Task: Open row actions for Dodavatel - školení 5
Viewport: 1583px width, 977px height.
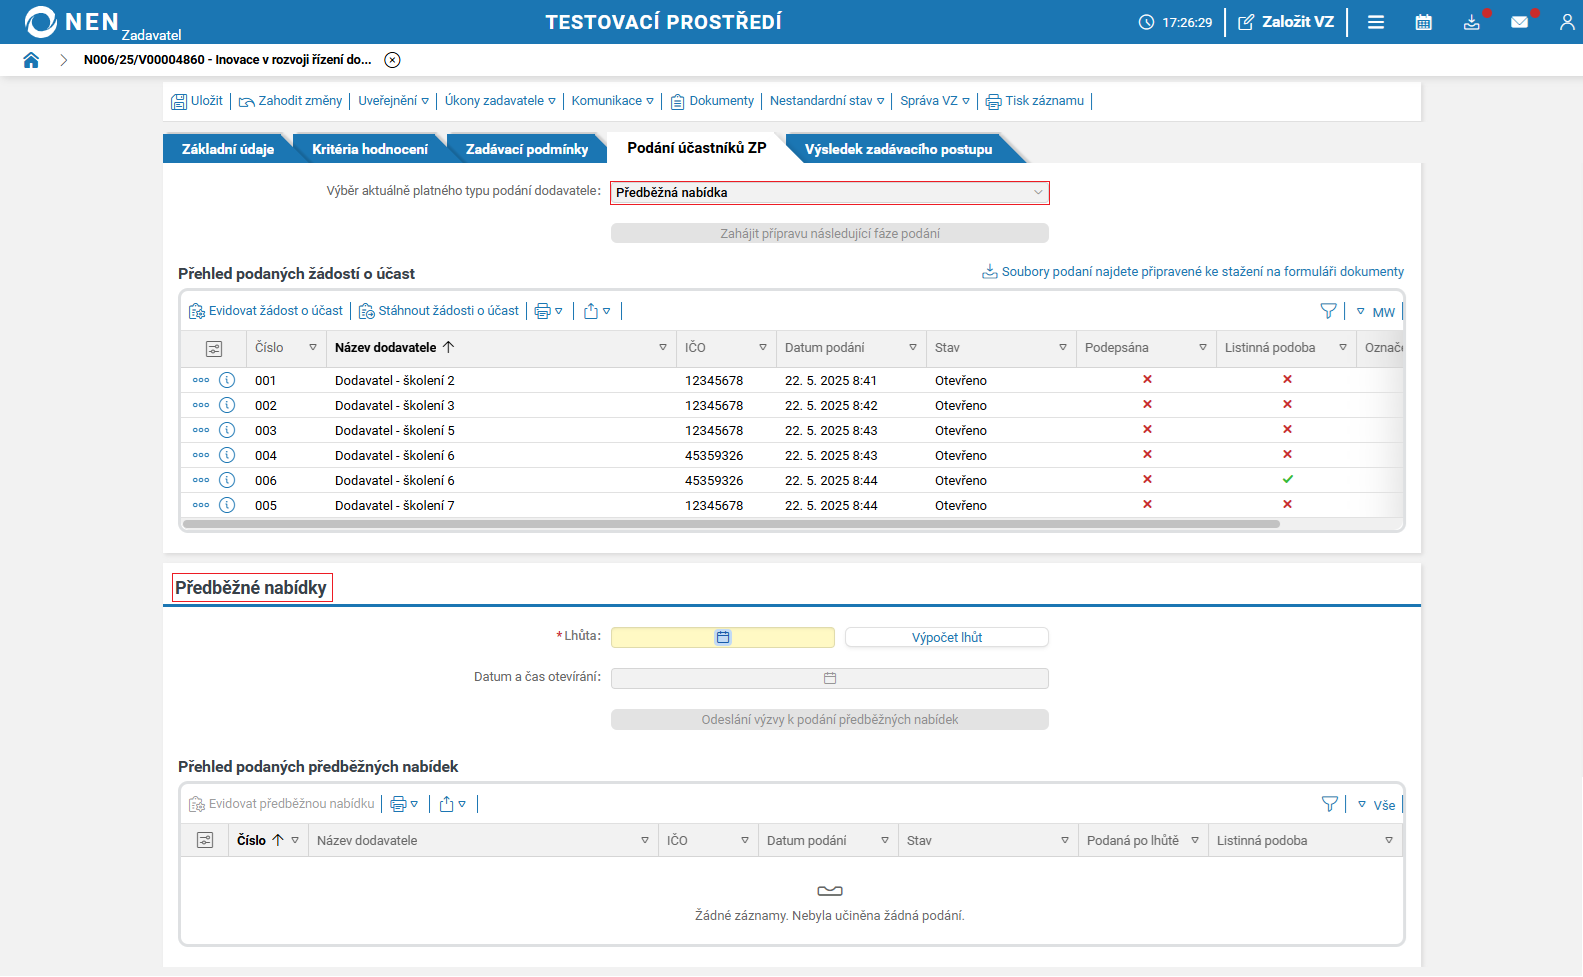Action: tap(201, 430)
